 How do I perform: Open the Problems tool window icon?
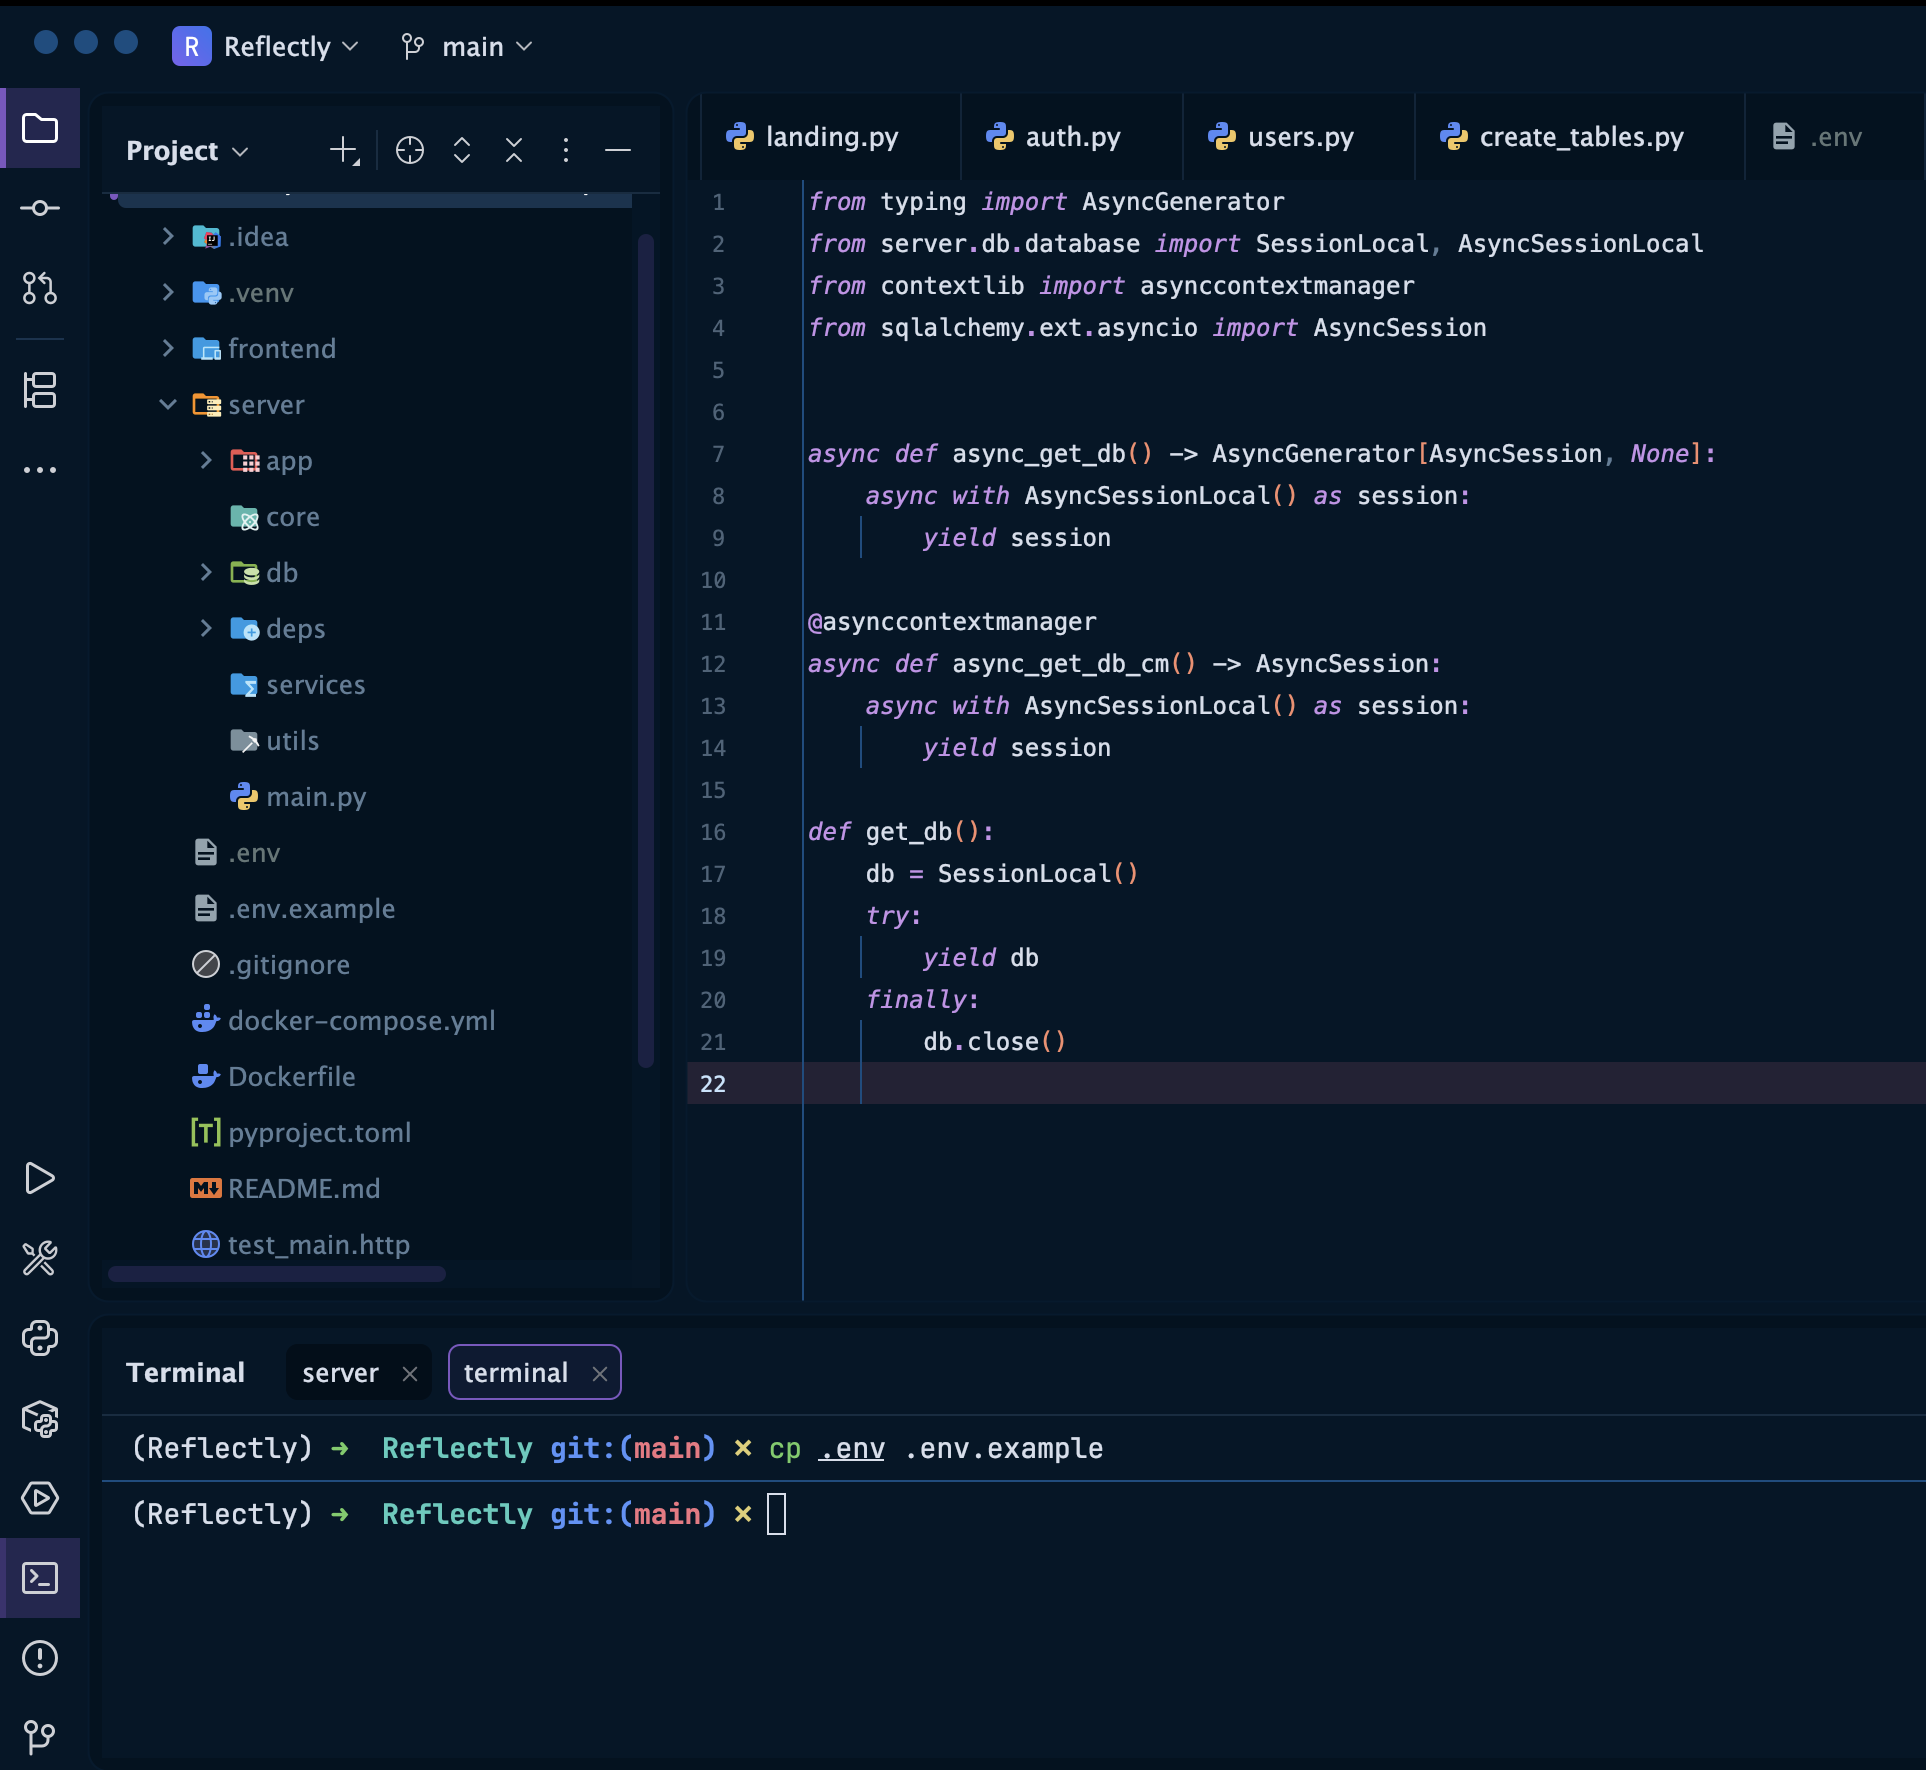pos(40,1658)
